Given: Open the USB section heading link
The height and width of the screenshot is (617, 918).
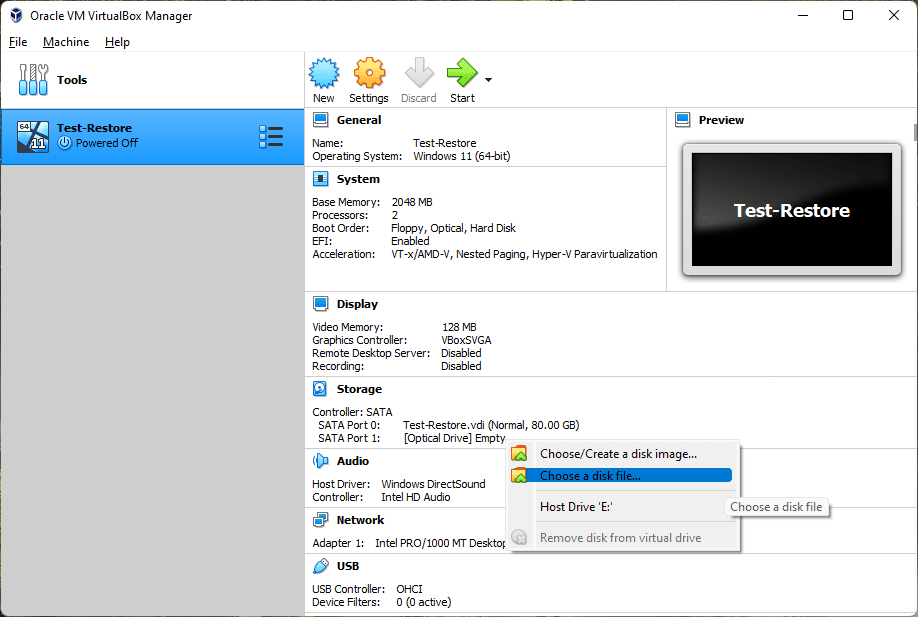Looking at the screenshot, I should click(348, 566).
